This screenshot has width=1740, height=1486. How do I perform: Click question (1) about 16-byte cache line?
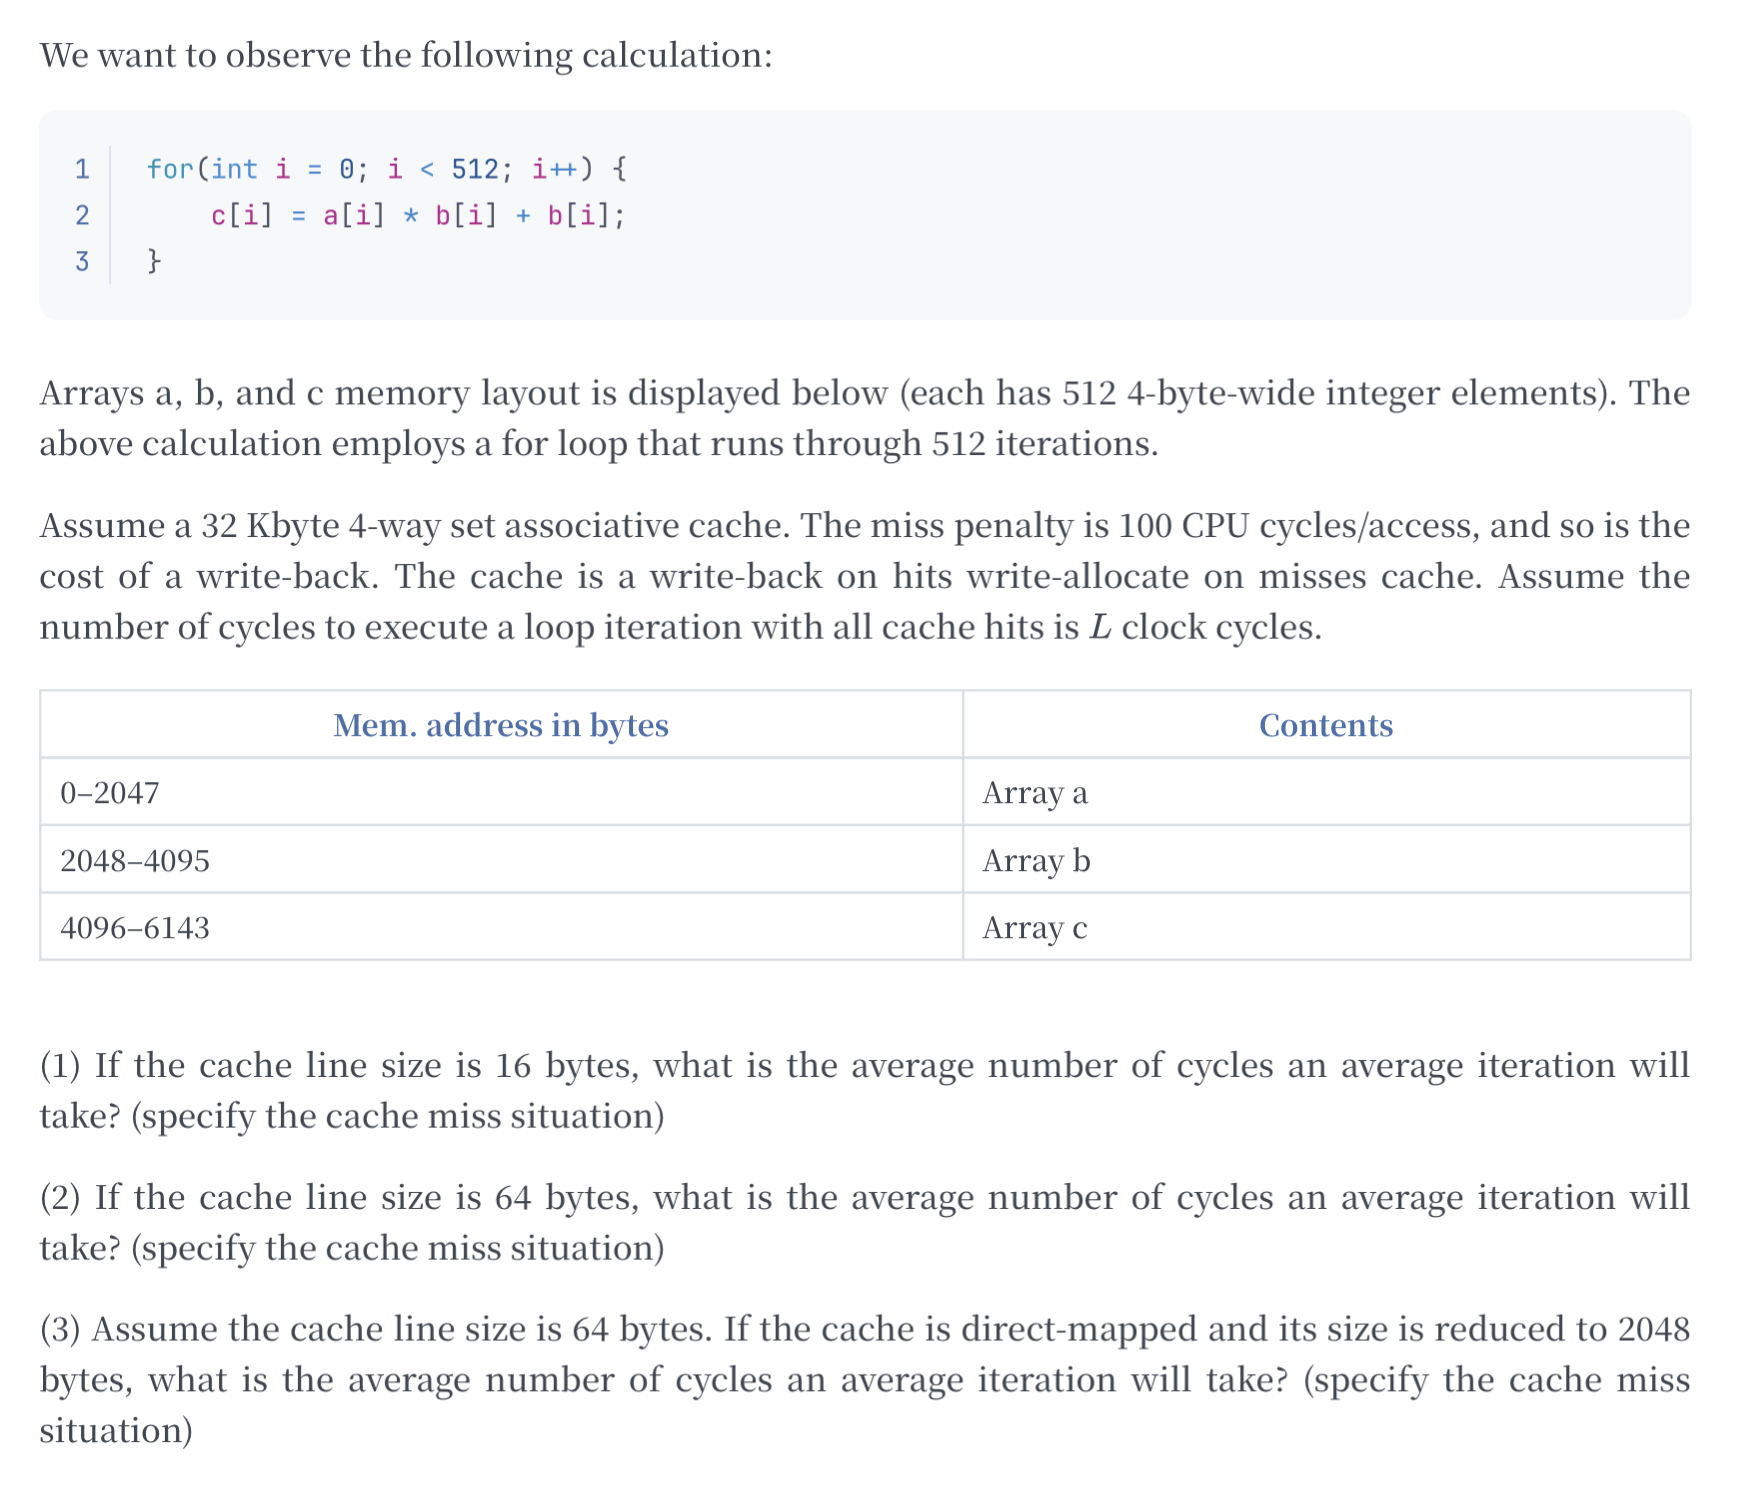pyautogui.click(x=864, y=1090)
